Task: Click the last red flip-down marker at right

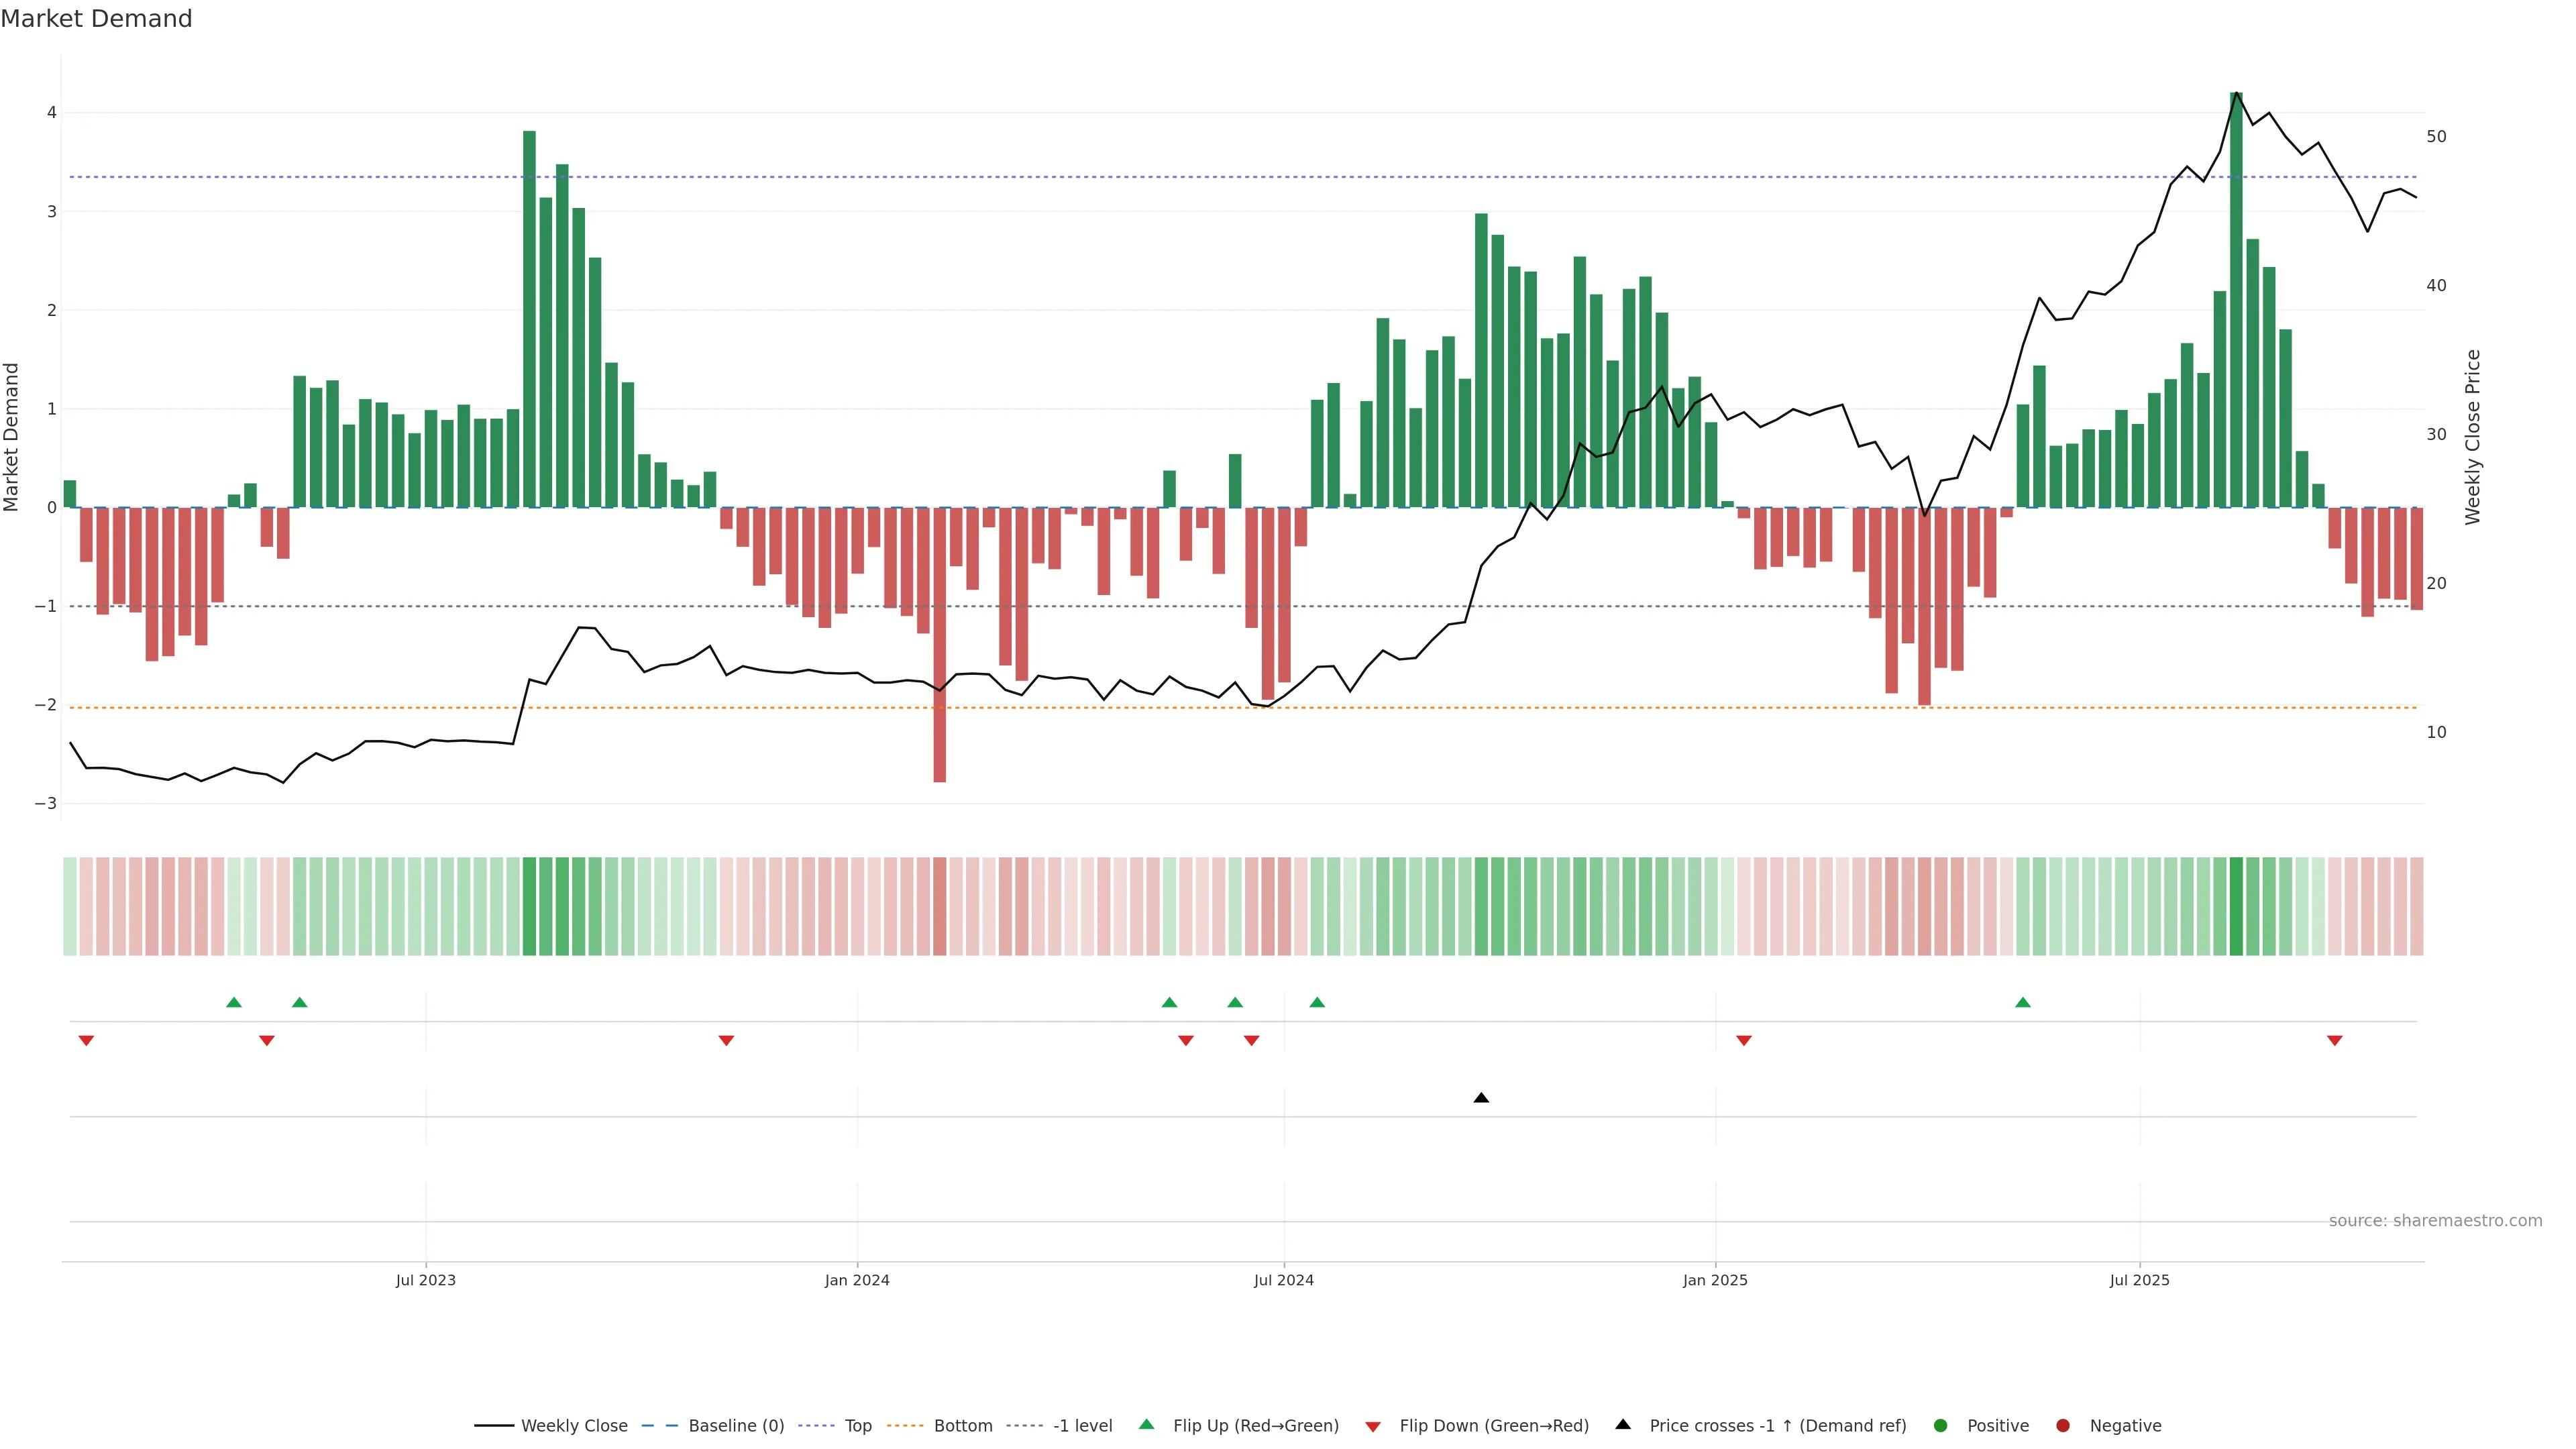Action: [x=2335, y=1041]
